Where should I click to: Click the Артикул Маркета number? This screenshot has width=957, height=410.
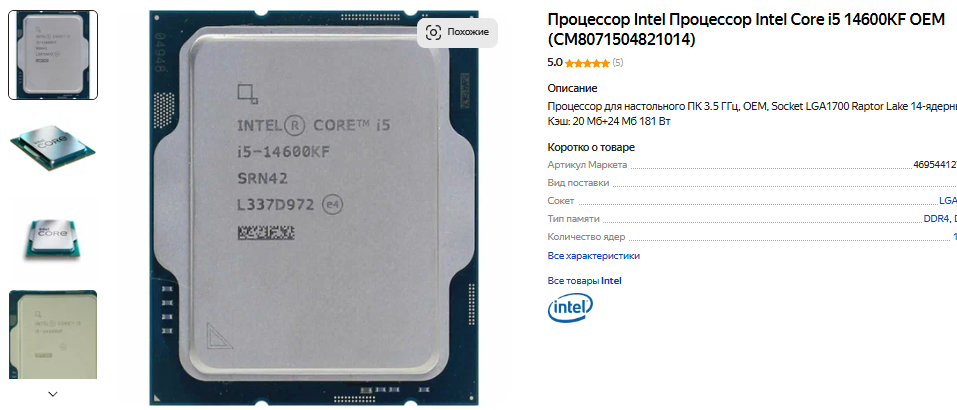[x=935, y=165]
